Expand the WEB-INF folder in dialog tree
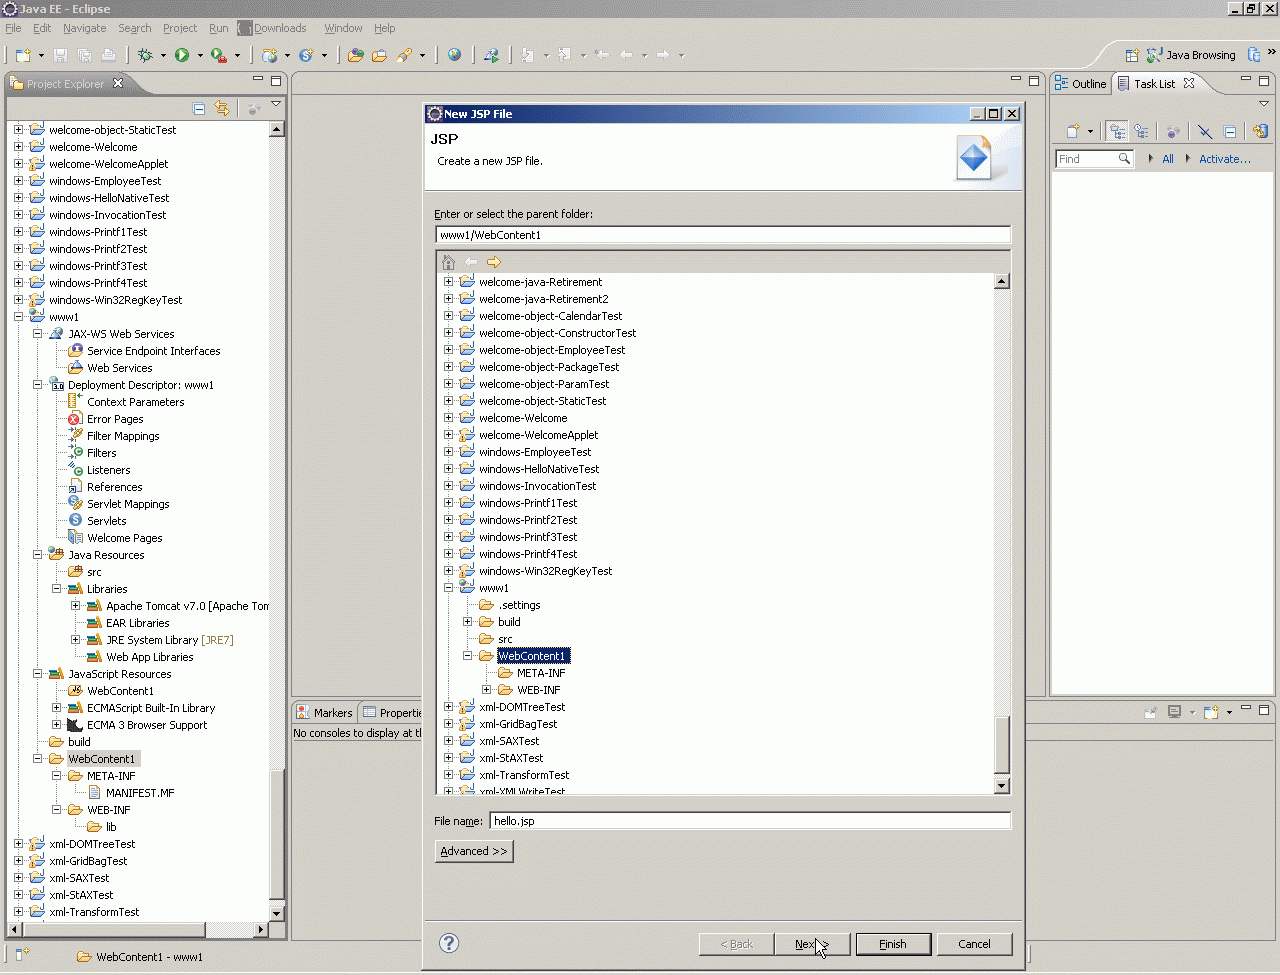 point(487,690)
